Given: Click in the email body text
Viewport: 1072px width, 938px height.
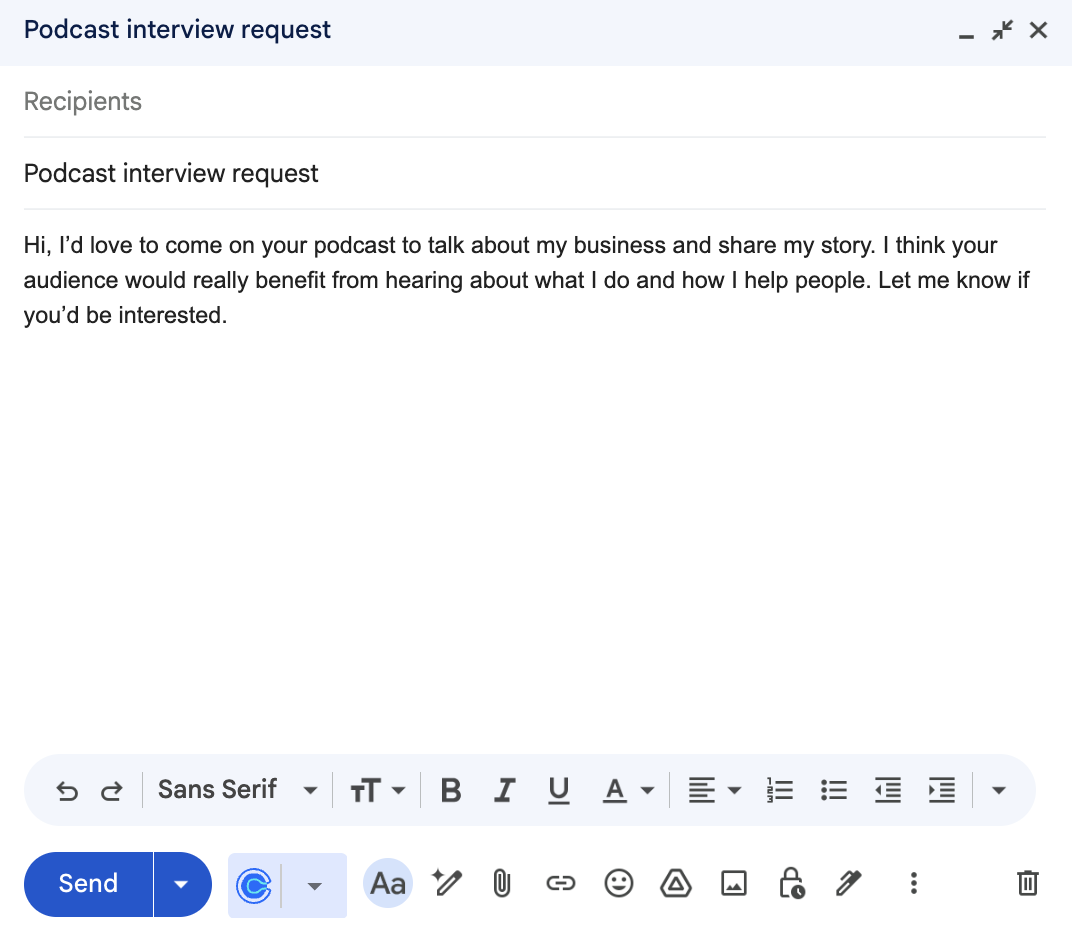Looking at the screenshot, I should pyautogui.click(x=526, y=280).
